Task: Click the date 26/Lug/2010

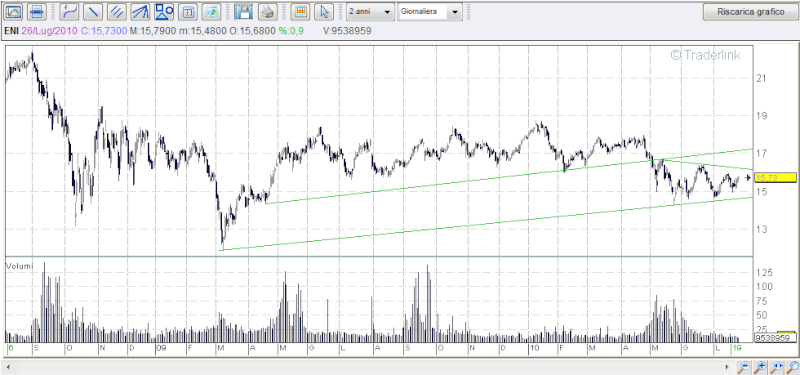Action: point(49,31)
